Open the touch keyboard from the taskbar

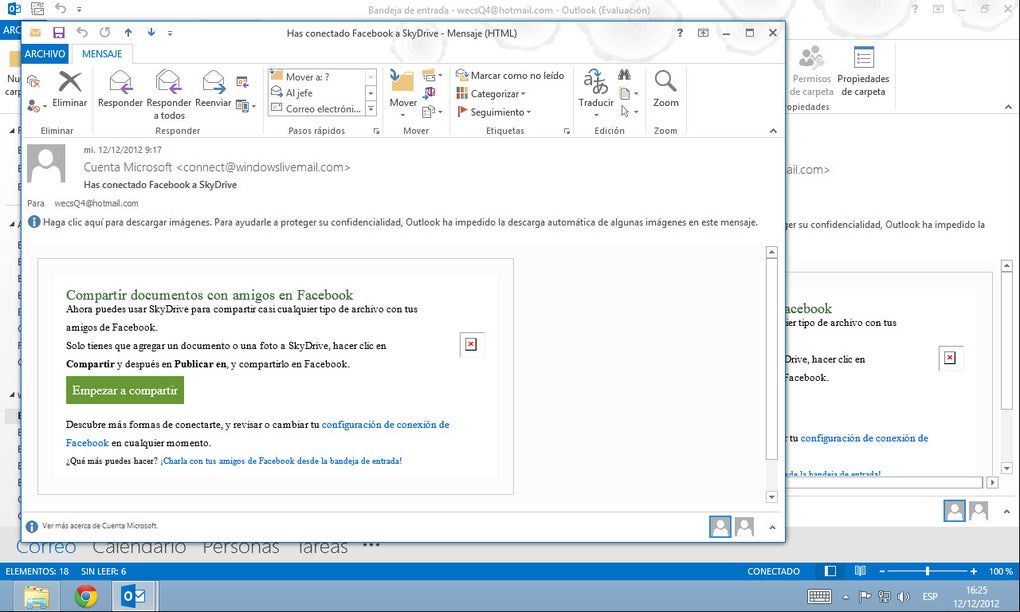[x=819, y=596]
